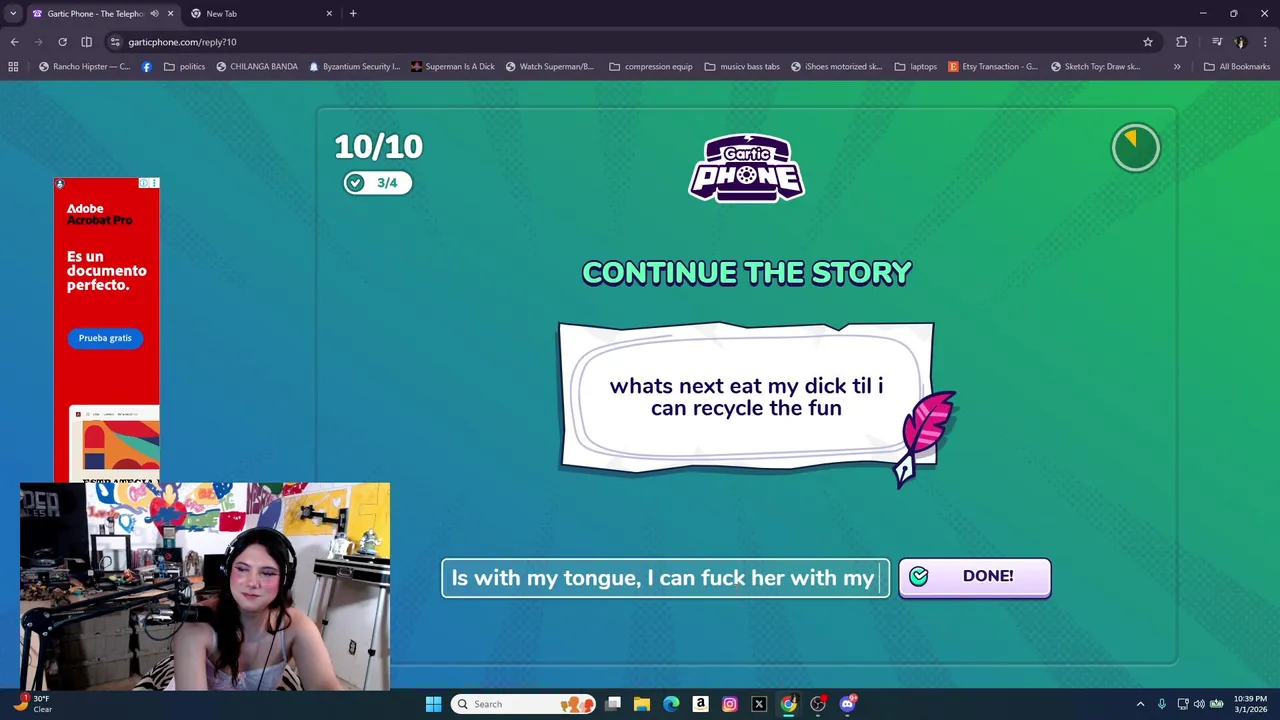
Task: Open the apps grid in bookmarks bar
Action: 13,67
